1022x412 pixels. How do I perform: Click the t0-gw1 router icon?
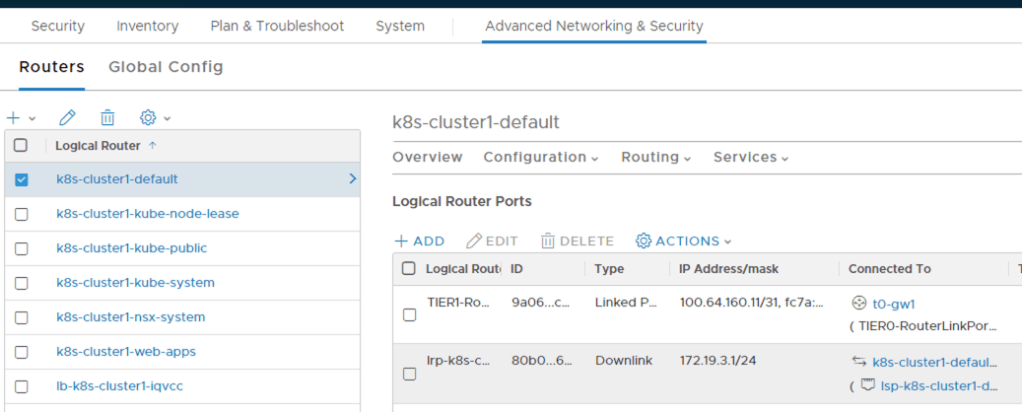[858, 303]
